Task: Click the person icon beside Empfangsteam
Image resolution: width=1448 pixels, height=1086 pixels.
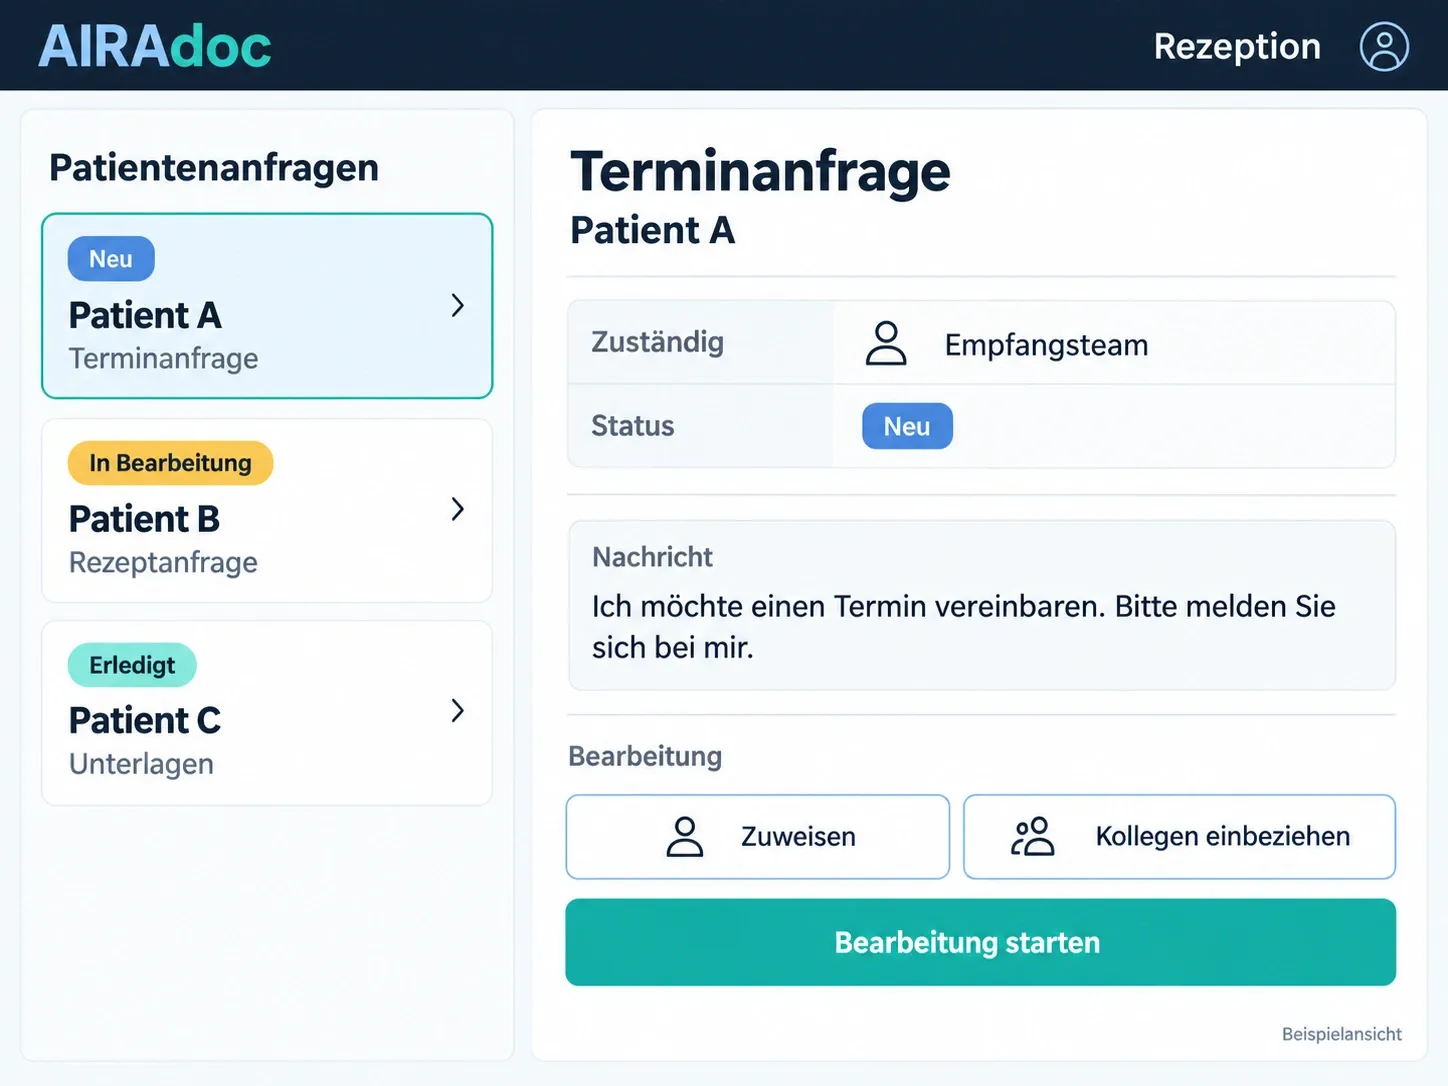Action: click(886, 343)
